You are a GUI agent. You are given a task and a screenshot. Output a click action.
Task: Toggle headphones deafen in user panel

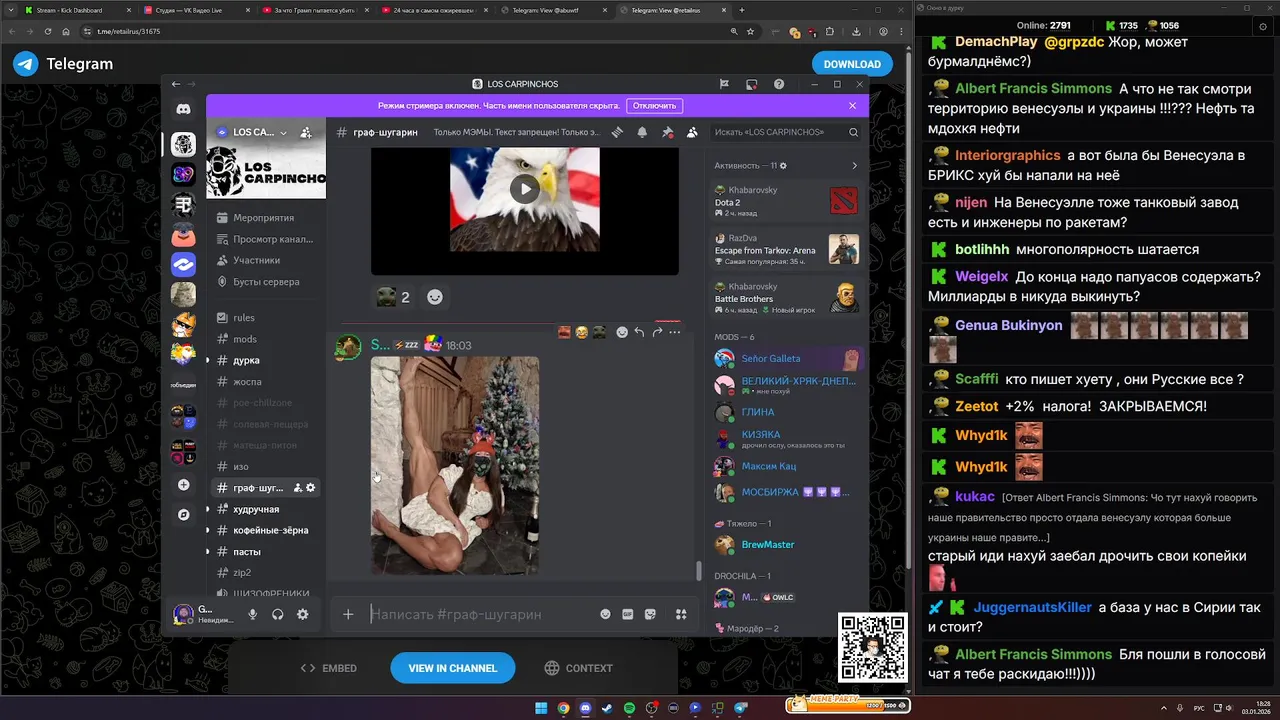(x=278, y=614)
